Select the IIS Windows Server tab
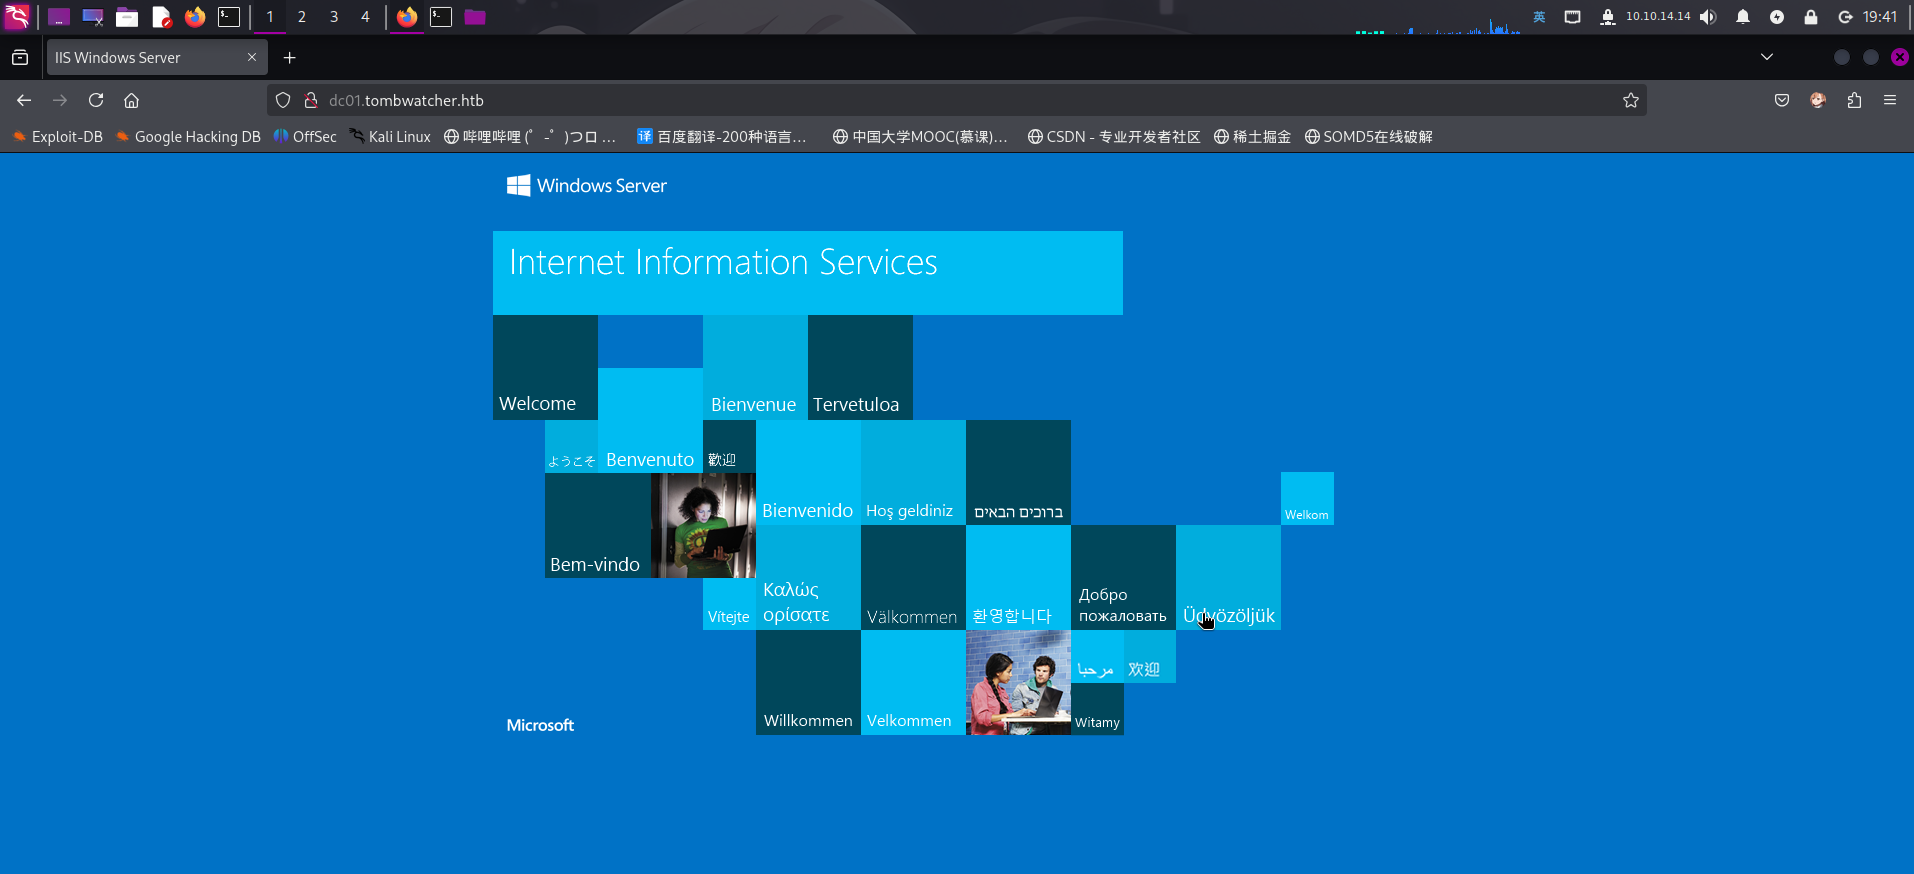 click(156, 58)
